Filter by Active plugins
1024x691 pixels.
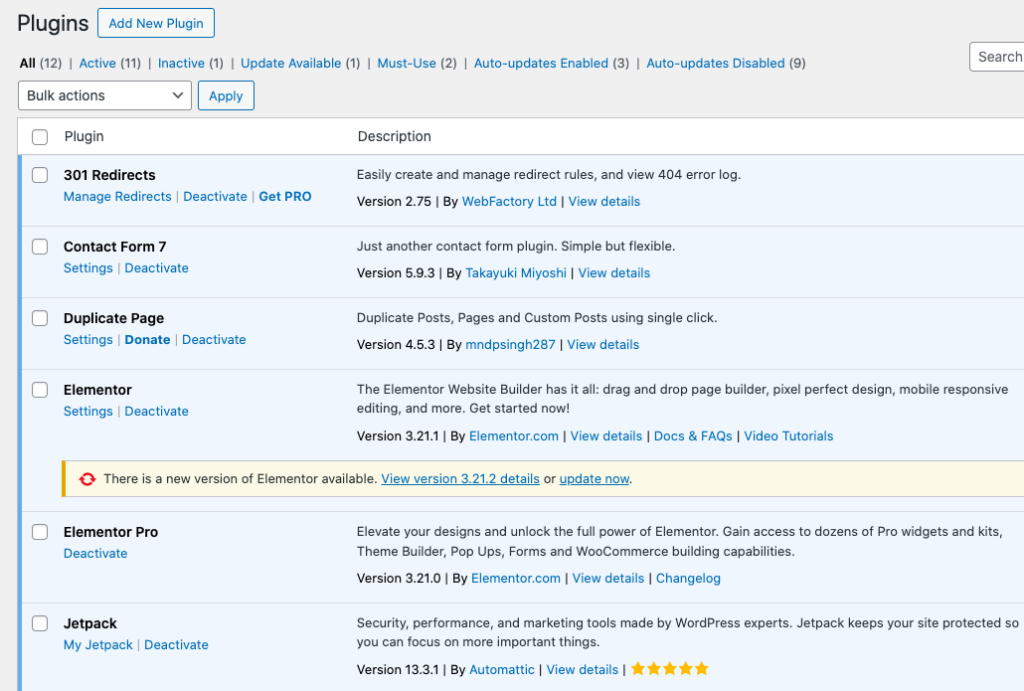click(x=97, y=63)
